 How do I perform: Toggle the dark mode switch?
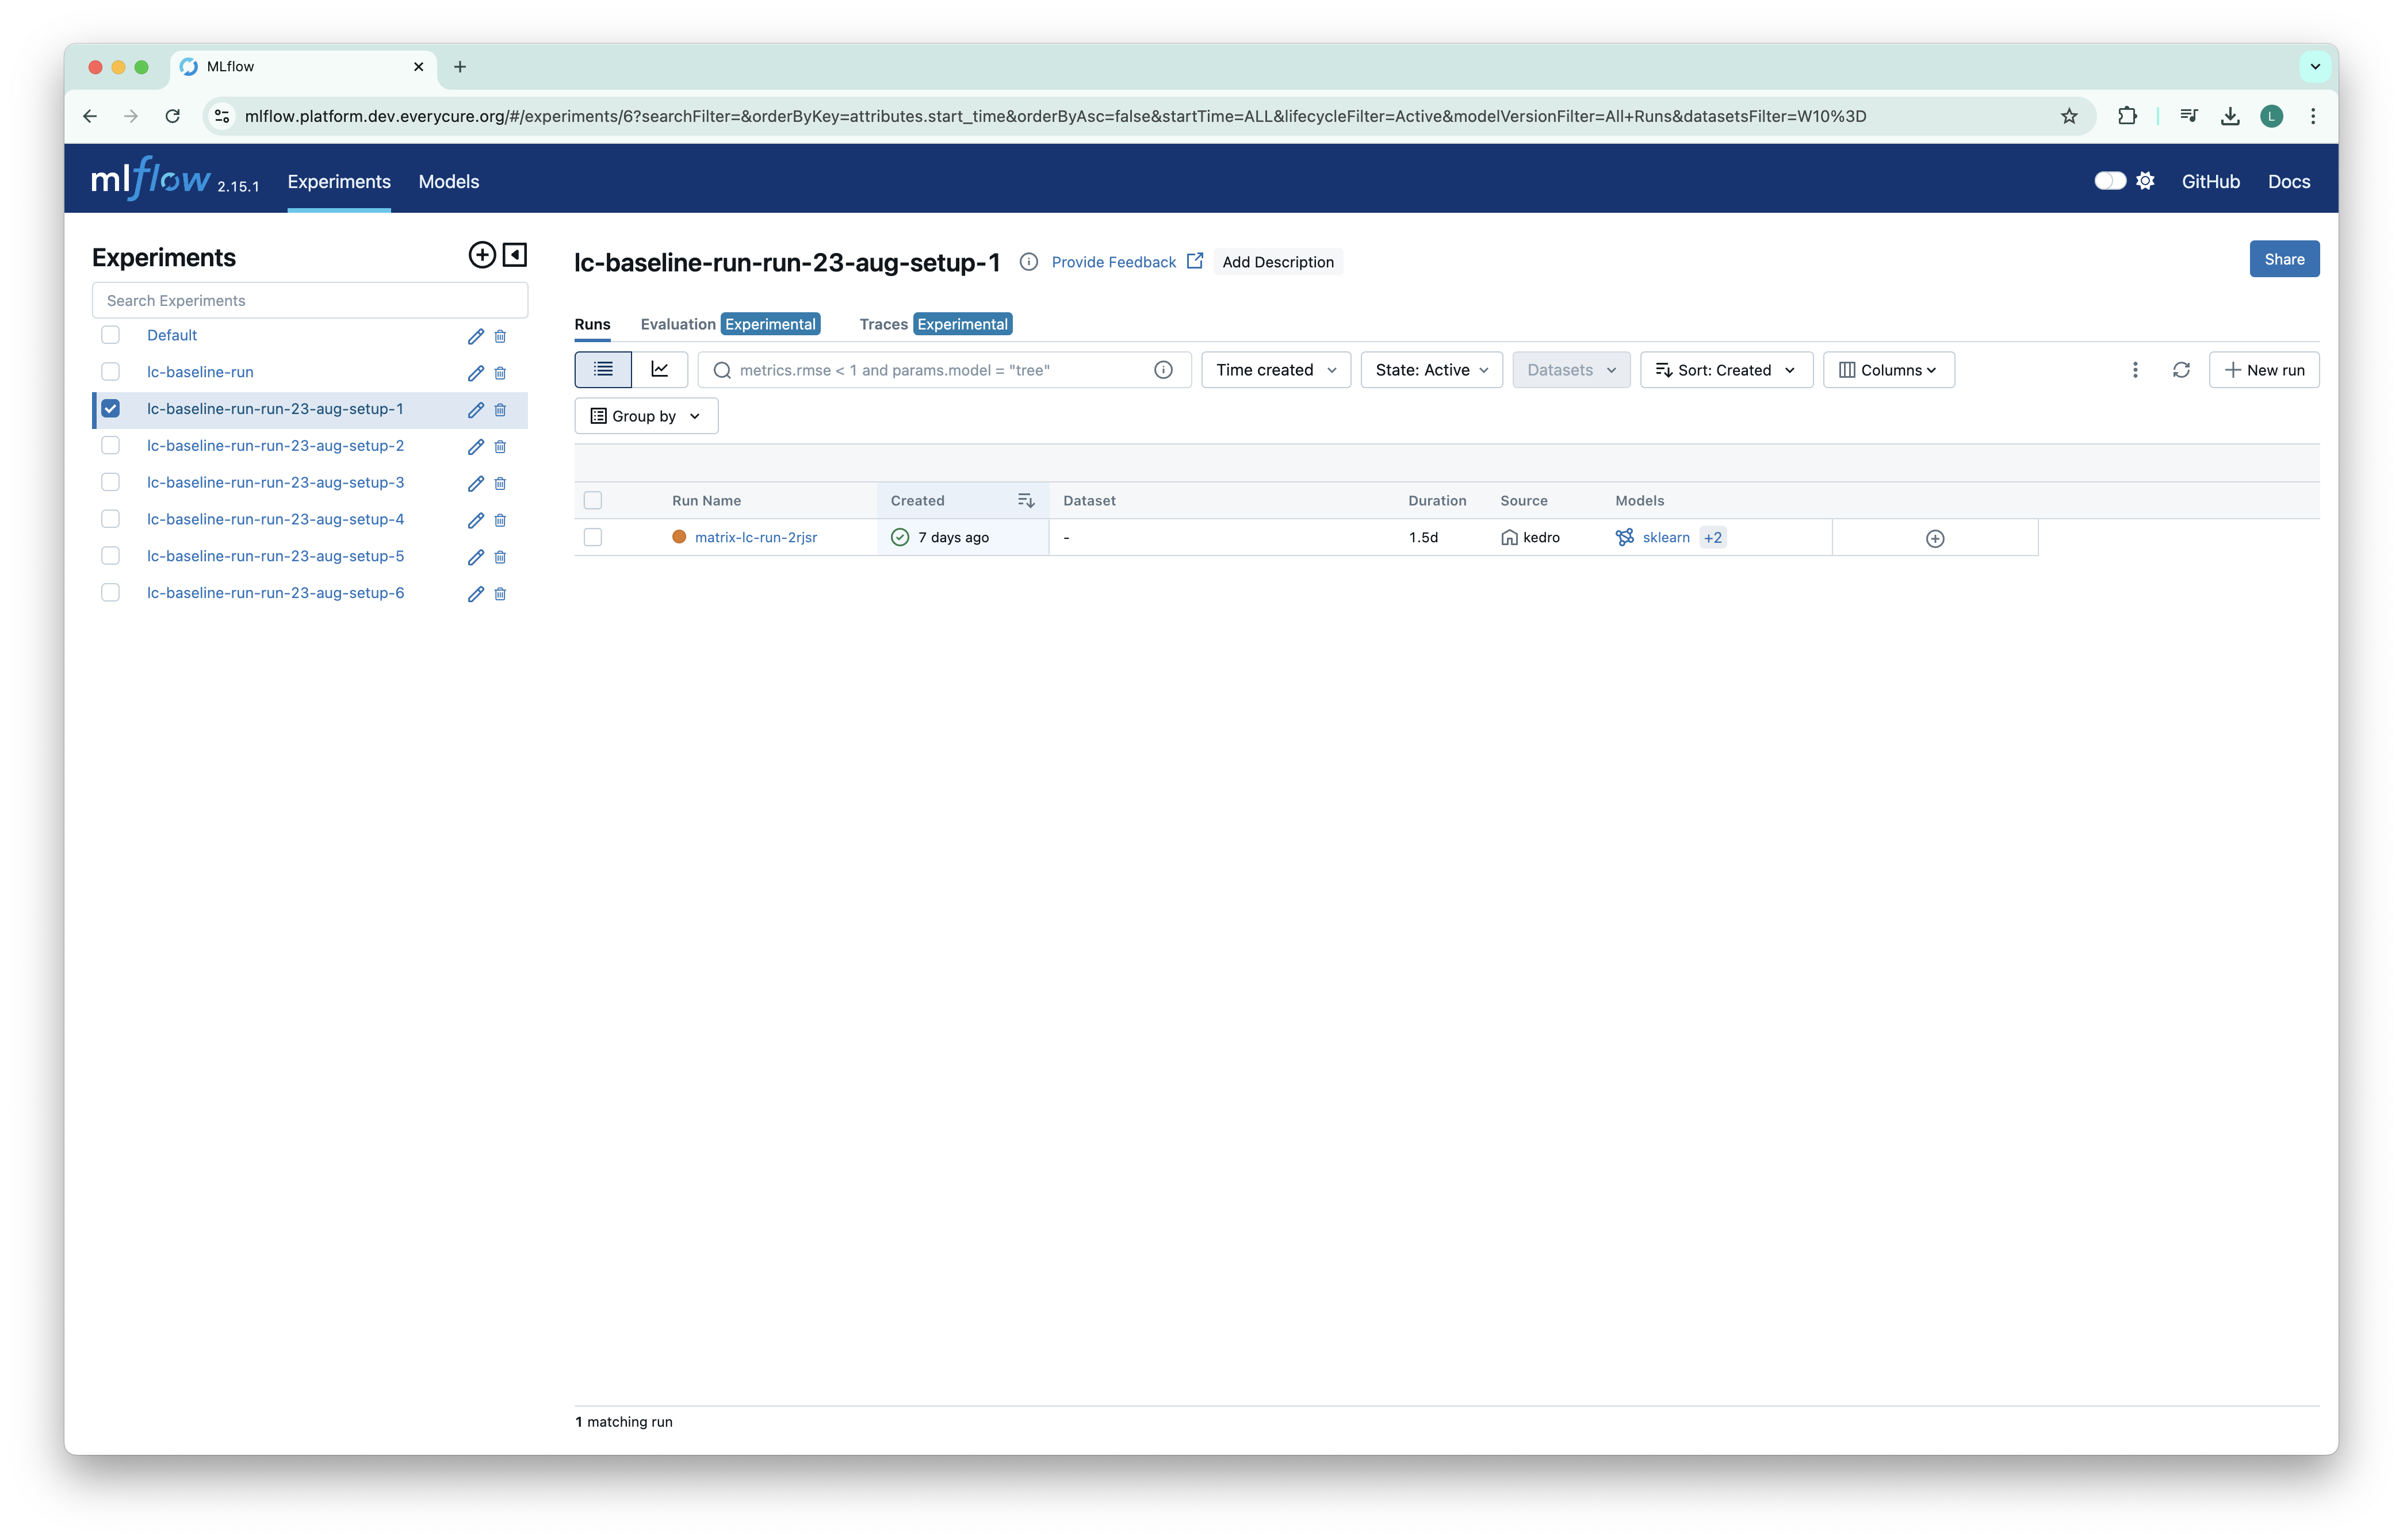tap(2110, 181)
